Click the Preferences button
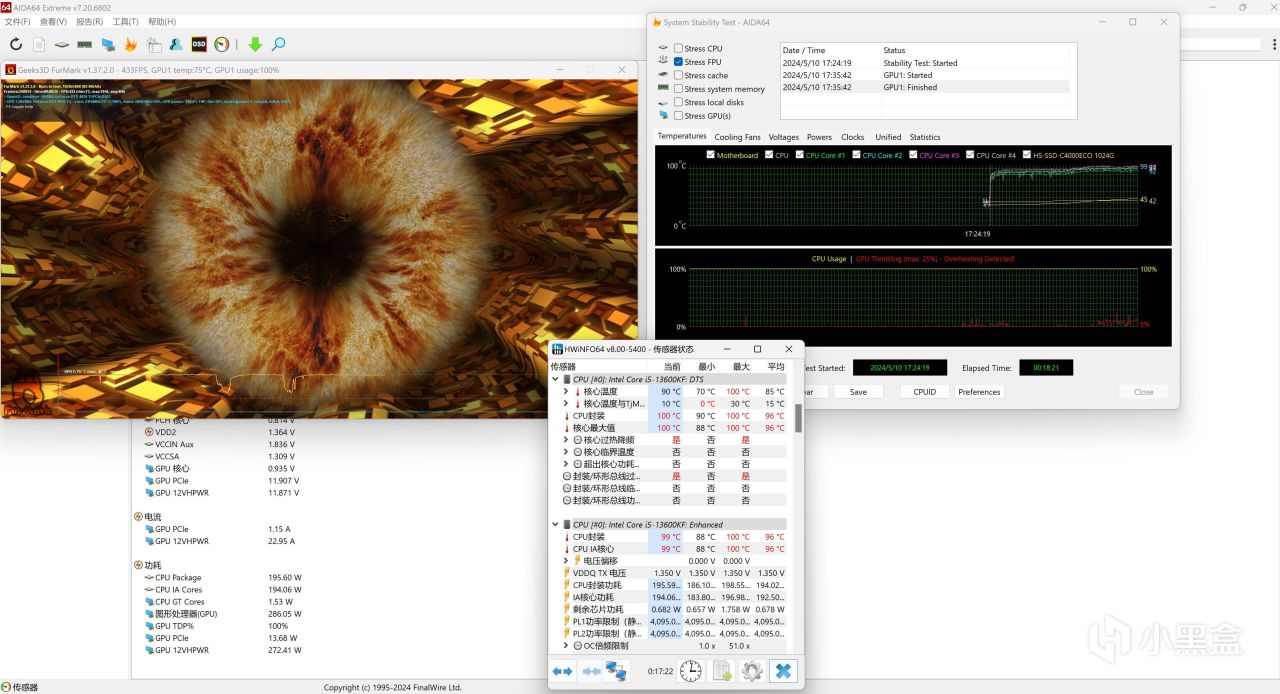Screen dimensions: 1280x694 point(979,392)
